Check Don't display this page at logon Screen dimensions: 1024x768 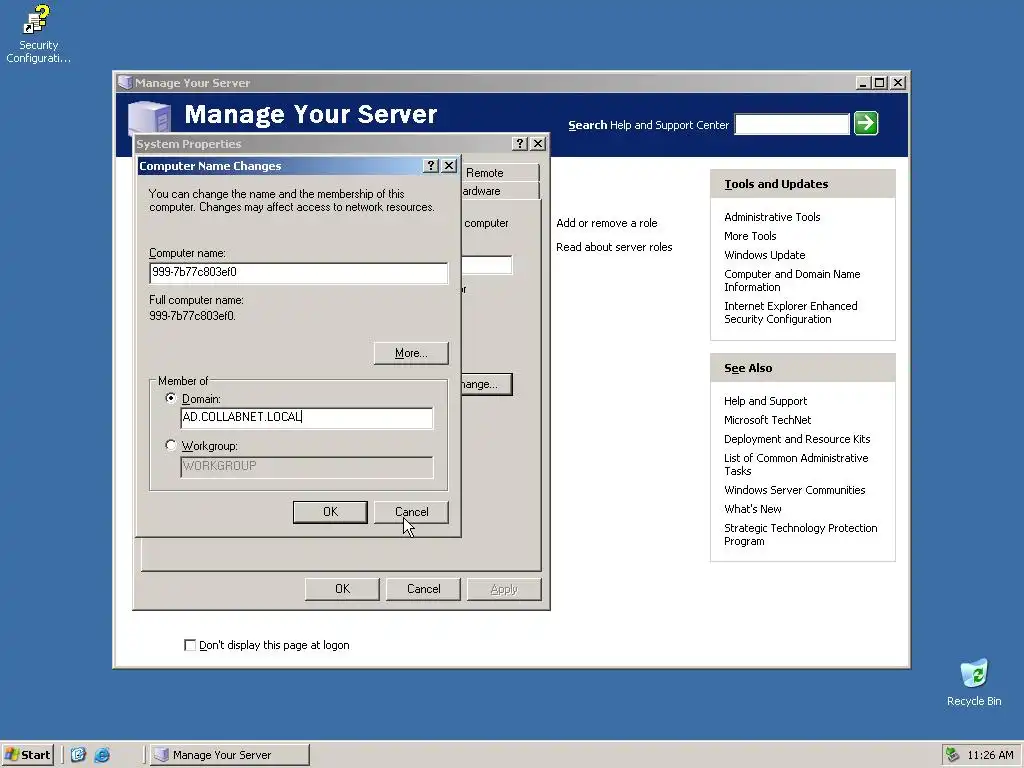pos(190,645)
